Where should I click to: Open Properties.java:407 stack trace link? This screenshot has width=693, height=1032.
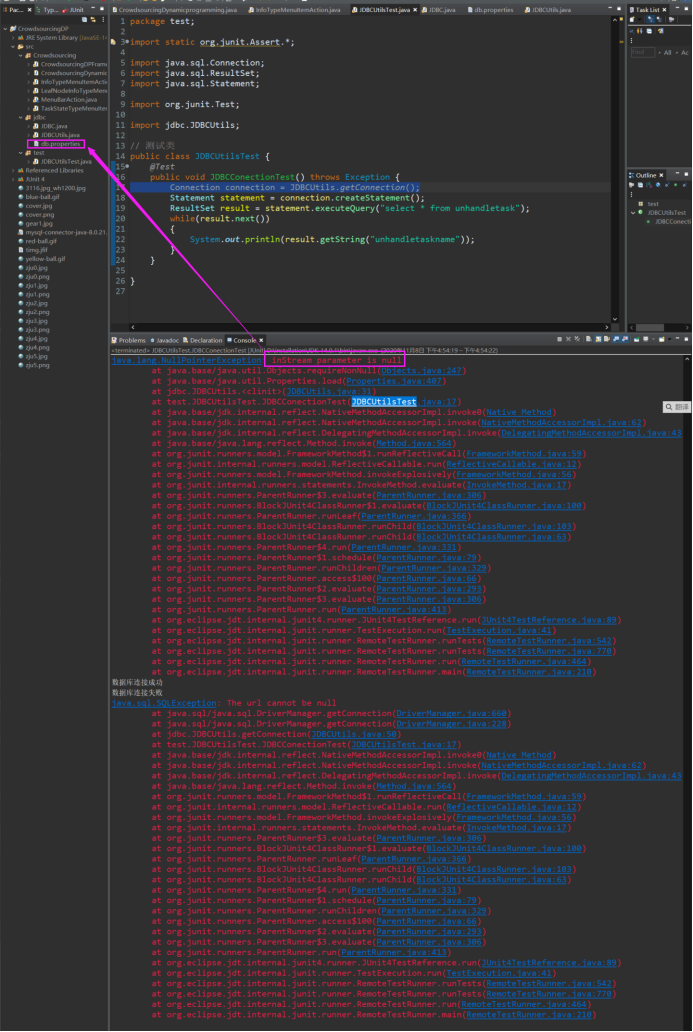(394, 381)
